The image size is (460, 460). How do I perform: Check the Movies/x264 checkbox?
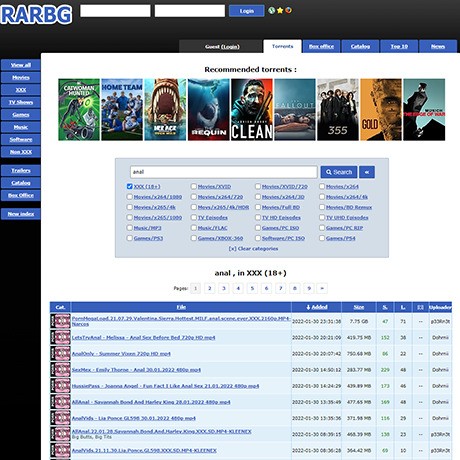(322, 186)
